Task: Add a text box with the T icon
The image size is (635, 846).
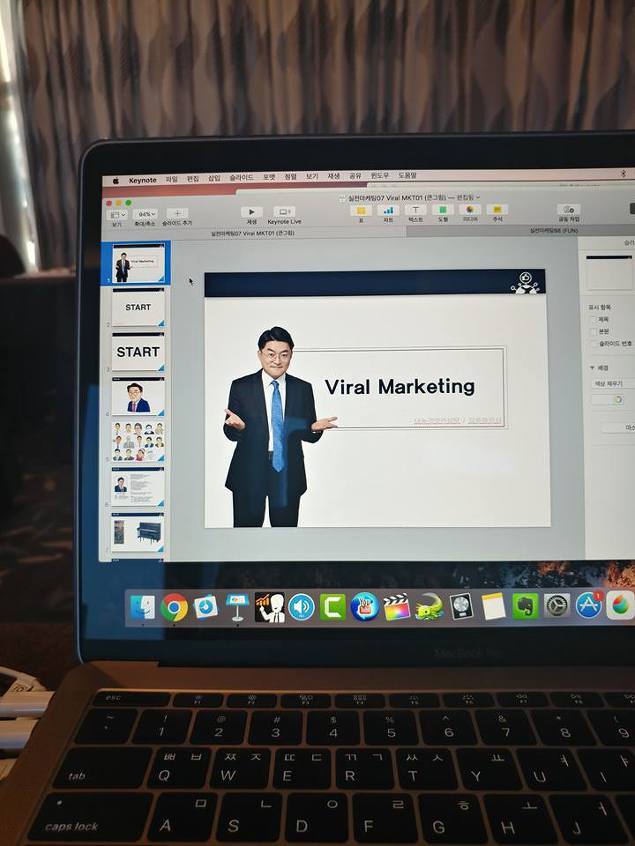Action: 415,210
